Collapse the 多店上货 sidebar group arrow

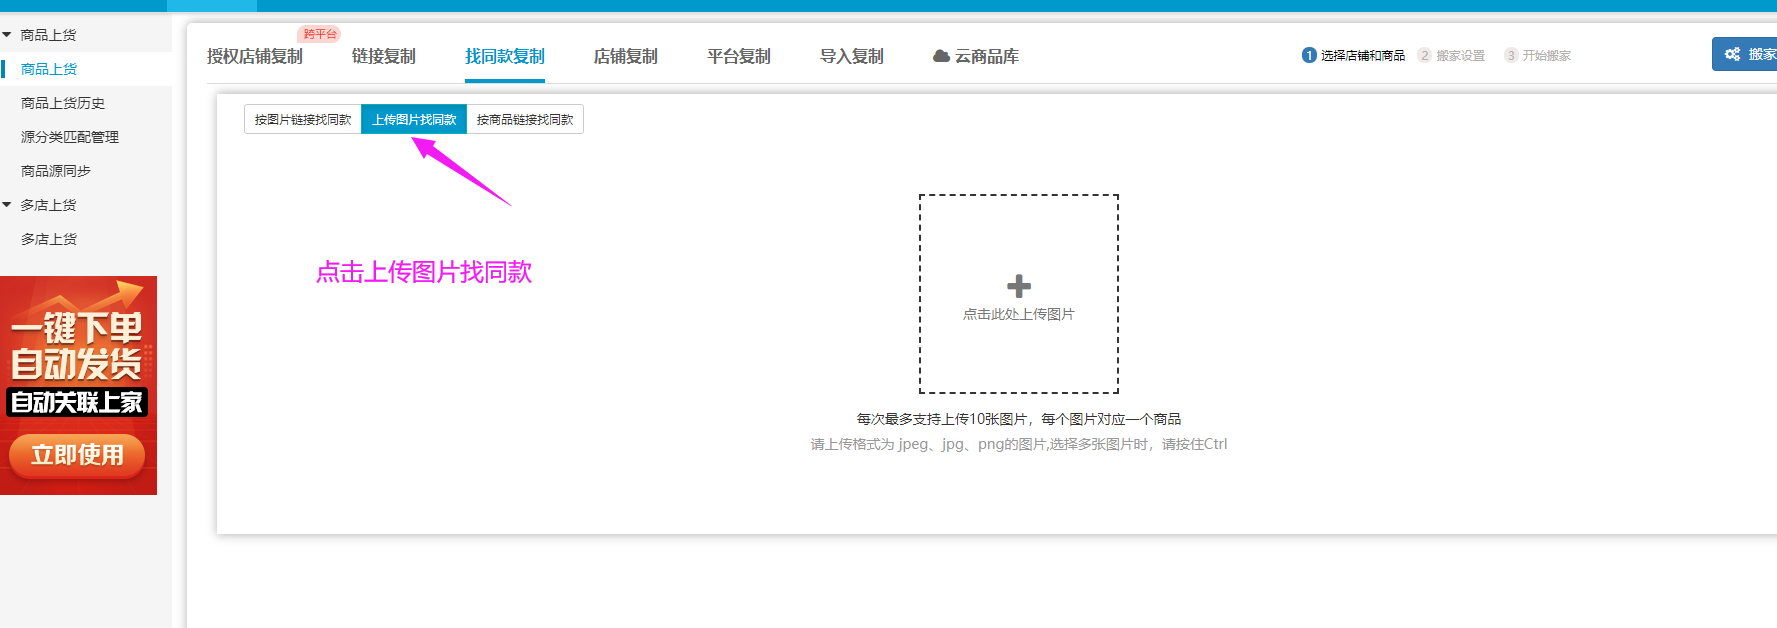pyautogui.click(x=8, y=205)
